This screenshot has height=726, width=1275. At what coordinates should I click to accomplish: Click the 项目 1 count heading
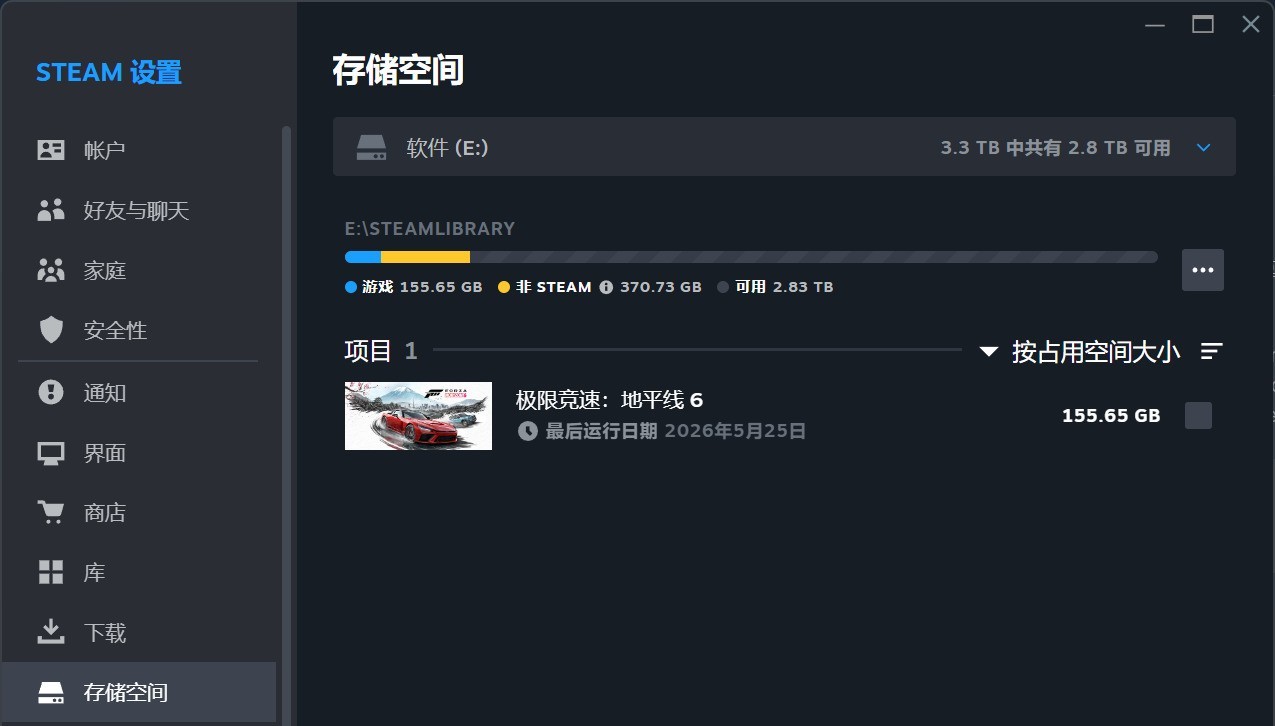pyautogui.click(x=381, y=351)
